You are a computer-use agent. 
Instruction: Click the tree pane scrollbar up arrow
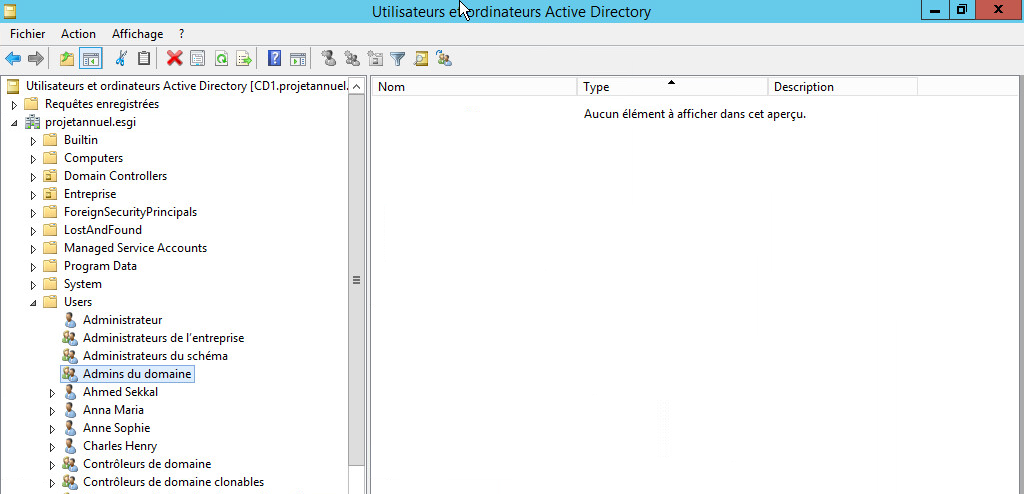click(x=357, y=86)
